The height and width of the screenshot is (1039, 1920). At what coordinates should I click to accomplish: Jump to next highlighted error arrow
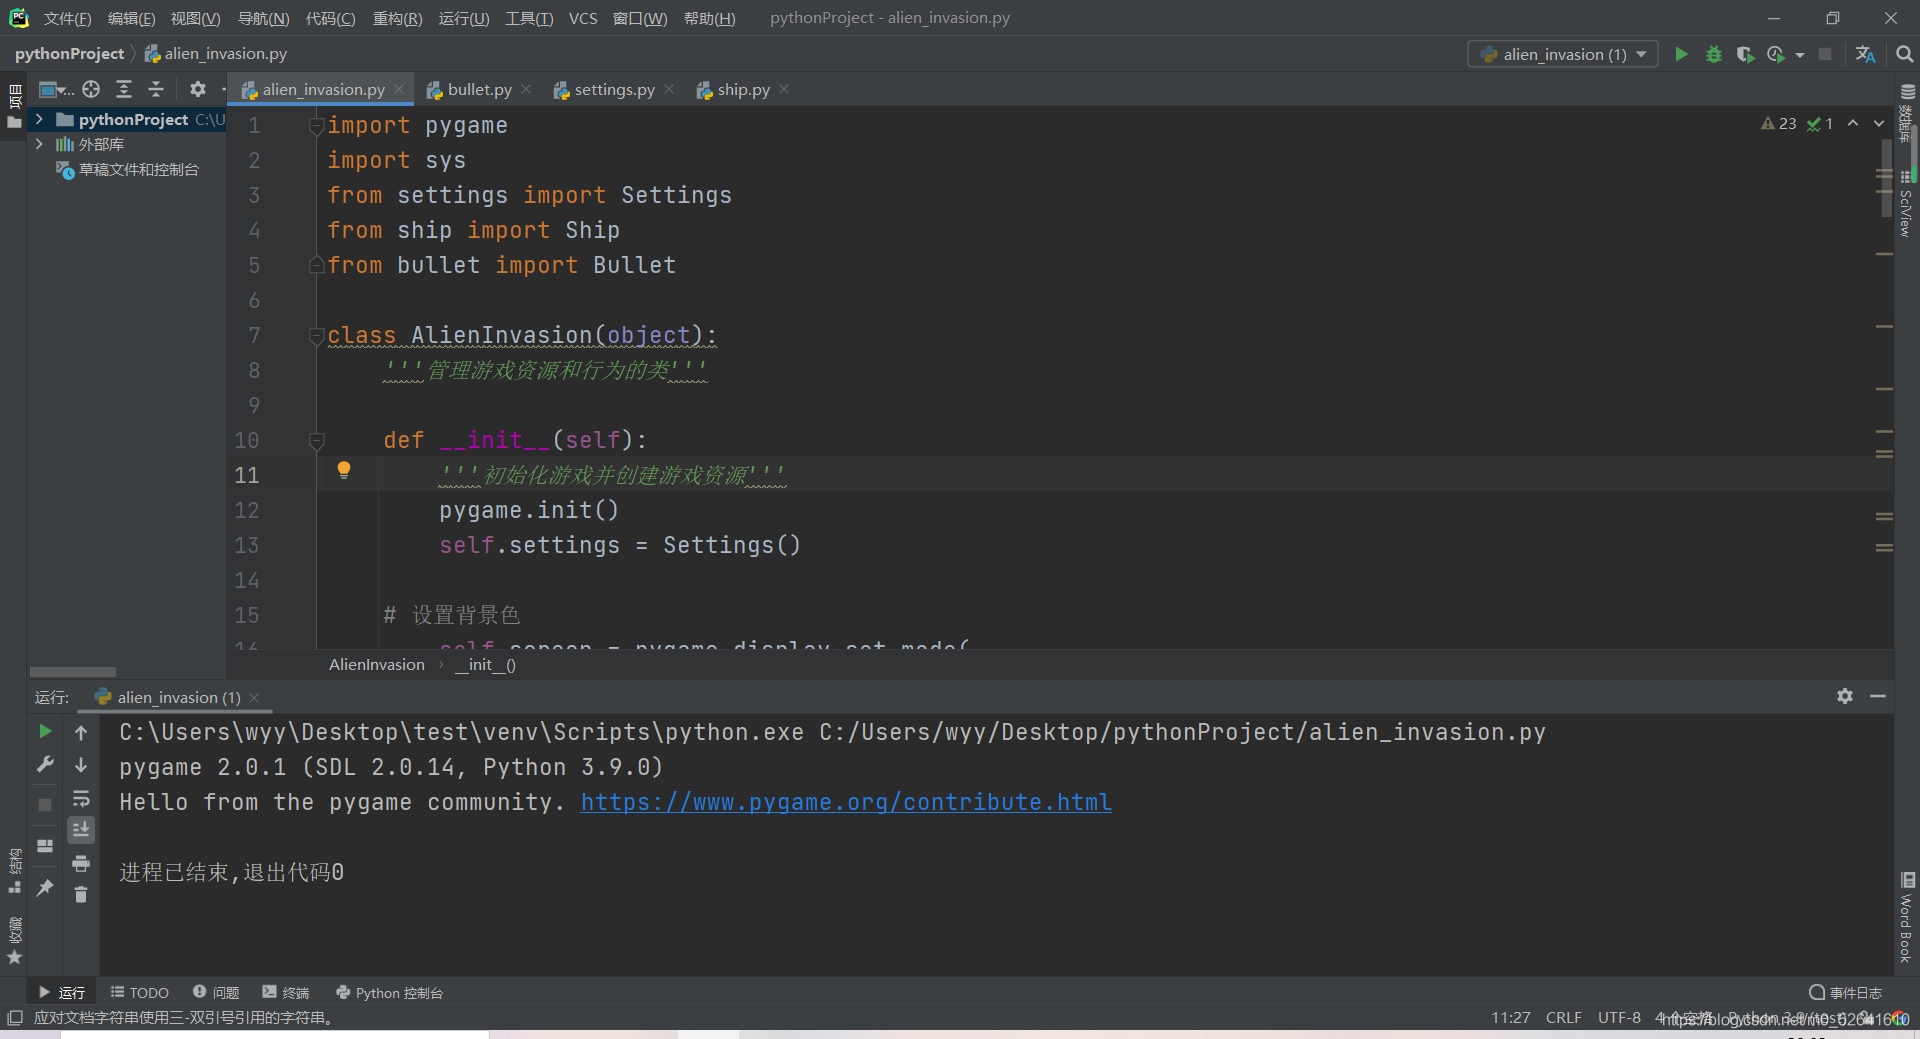(1879, 123)
